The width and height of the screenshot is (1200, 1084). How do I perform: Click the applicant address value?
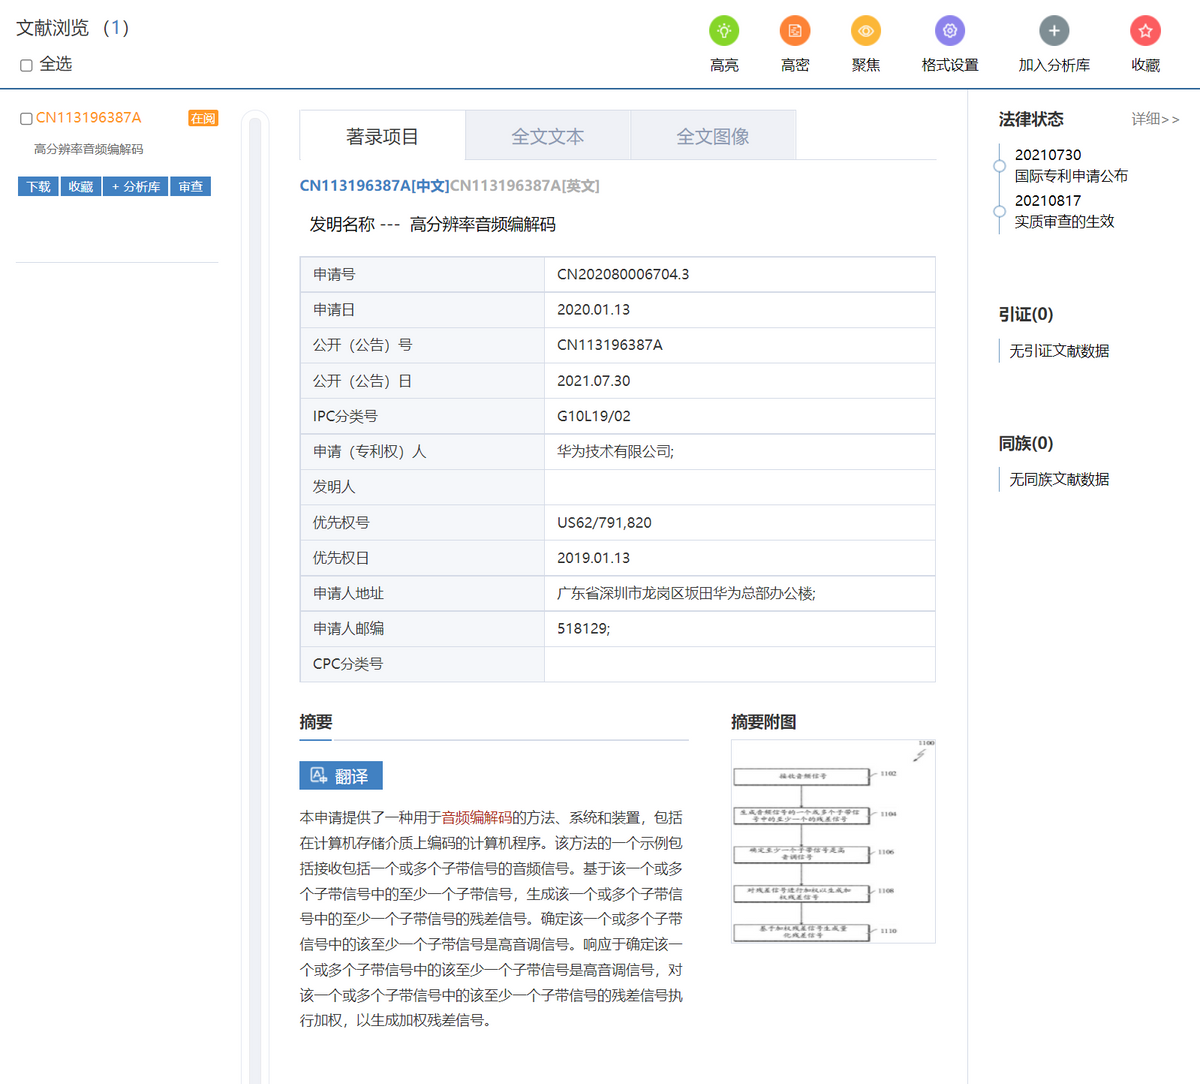coord(686,594)
